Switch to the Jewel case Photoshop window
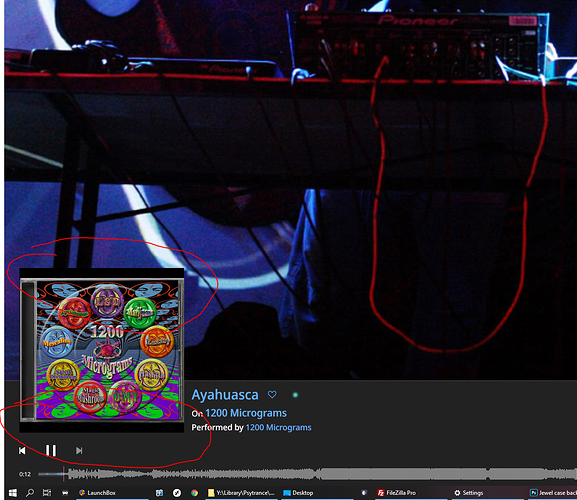Image resolution: width=577 pixels, height=500 pixels. (553, 493)
